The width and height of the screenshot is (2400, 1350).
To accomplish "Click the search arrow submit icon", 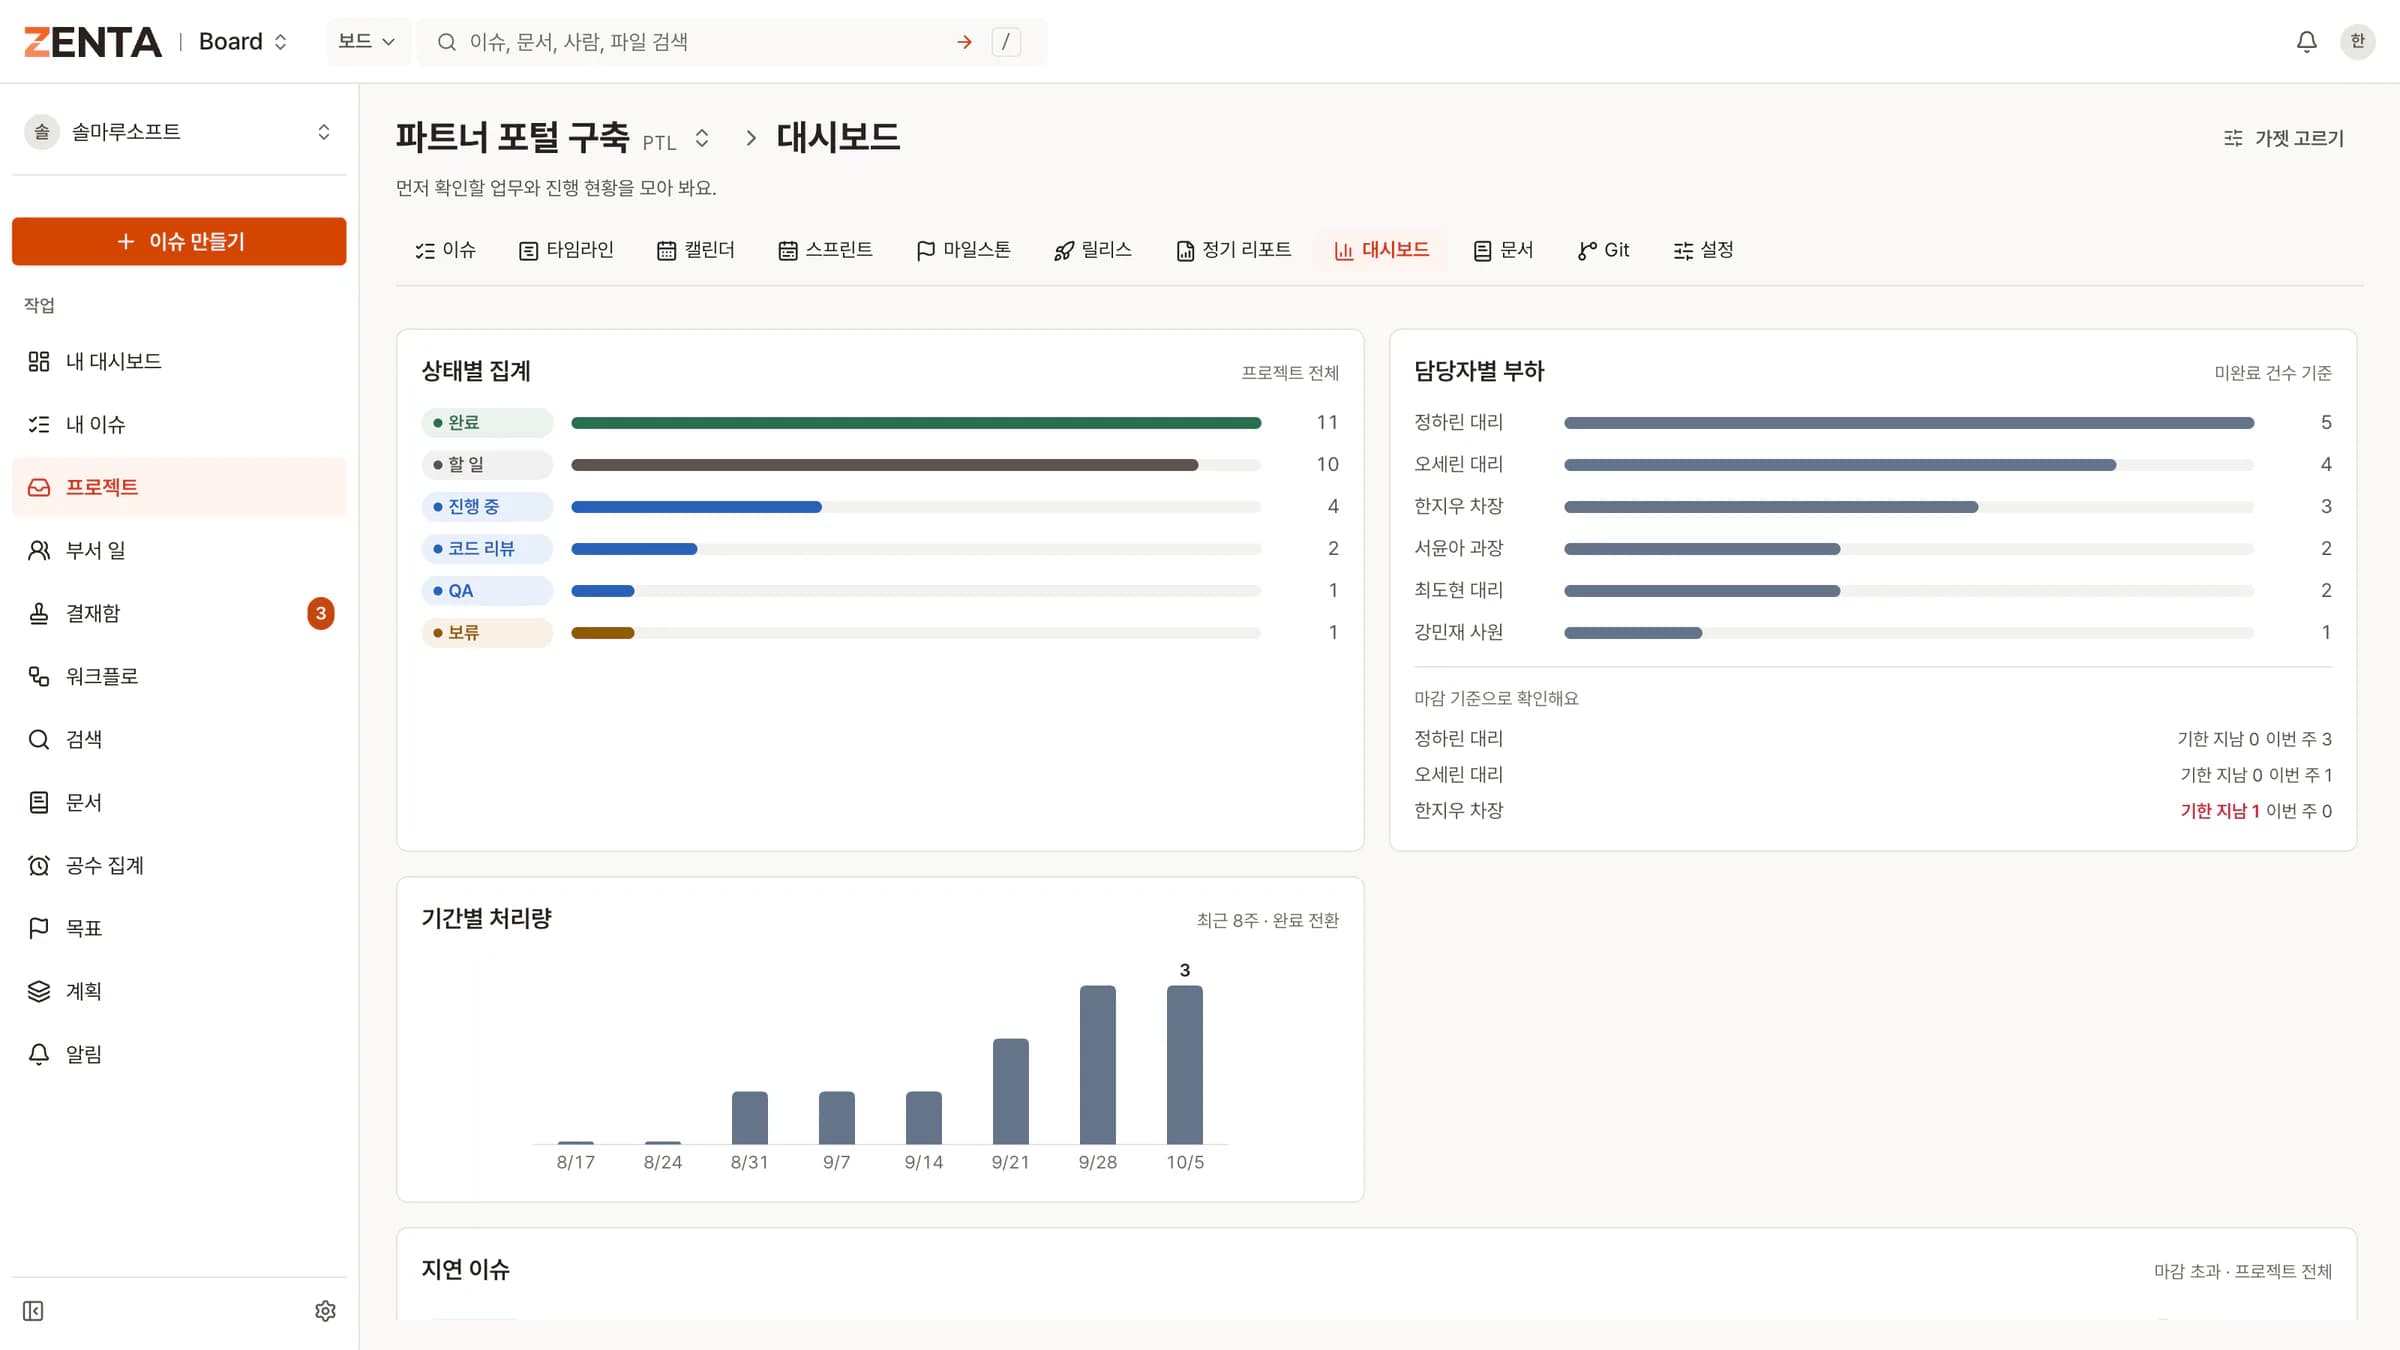I will (x=964, y=42).
